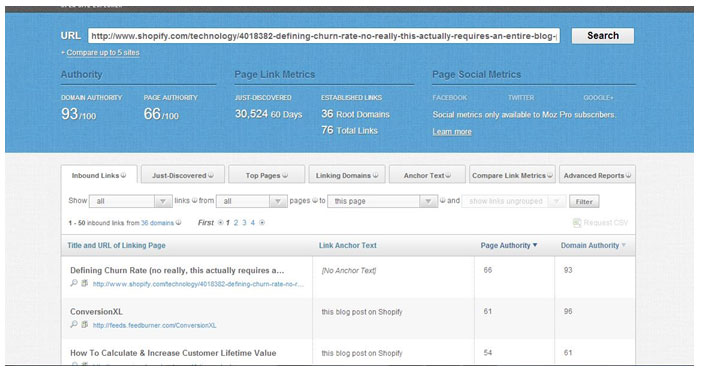Click the help icon beside Linking Domains tab

[x=376, y=175]
